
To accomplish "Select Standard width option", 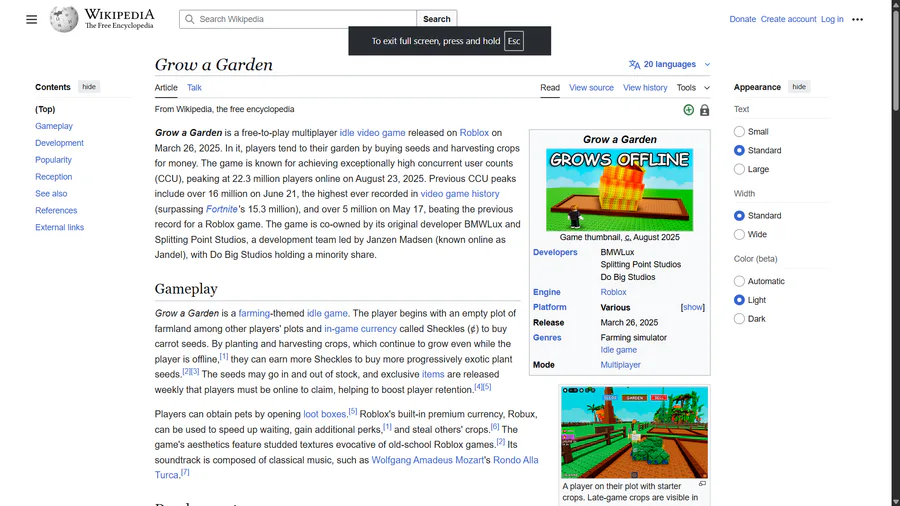I will tap(739, 216).
